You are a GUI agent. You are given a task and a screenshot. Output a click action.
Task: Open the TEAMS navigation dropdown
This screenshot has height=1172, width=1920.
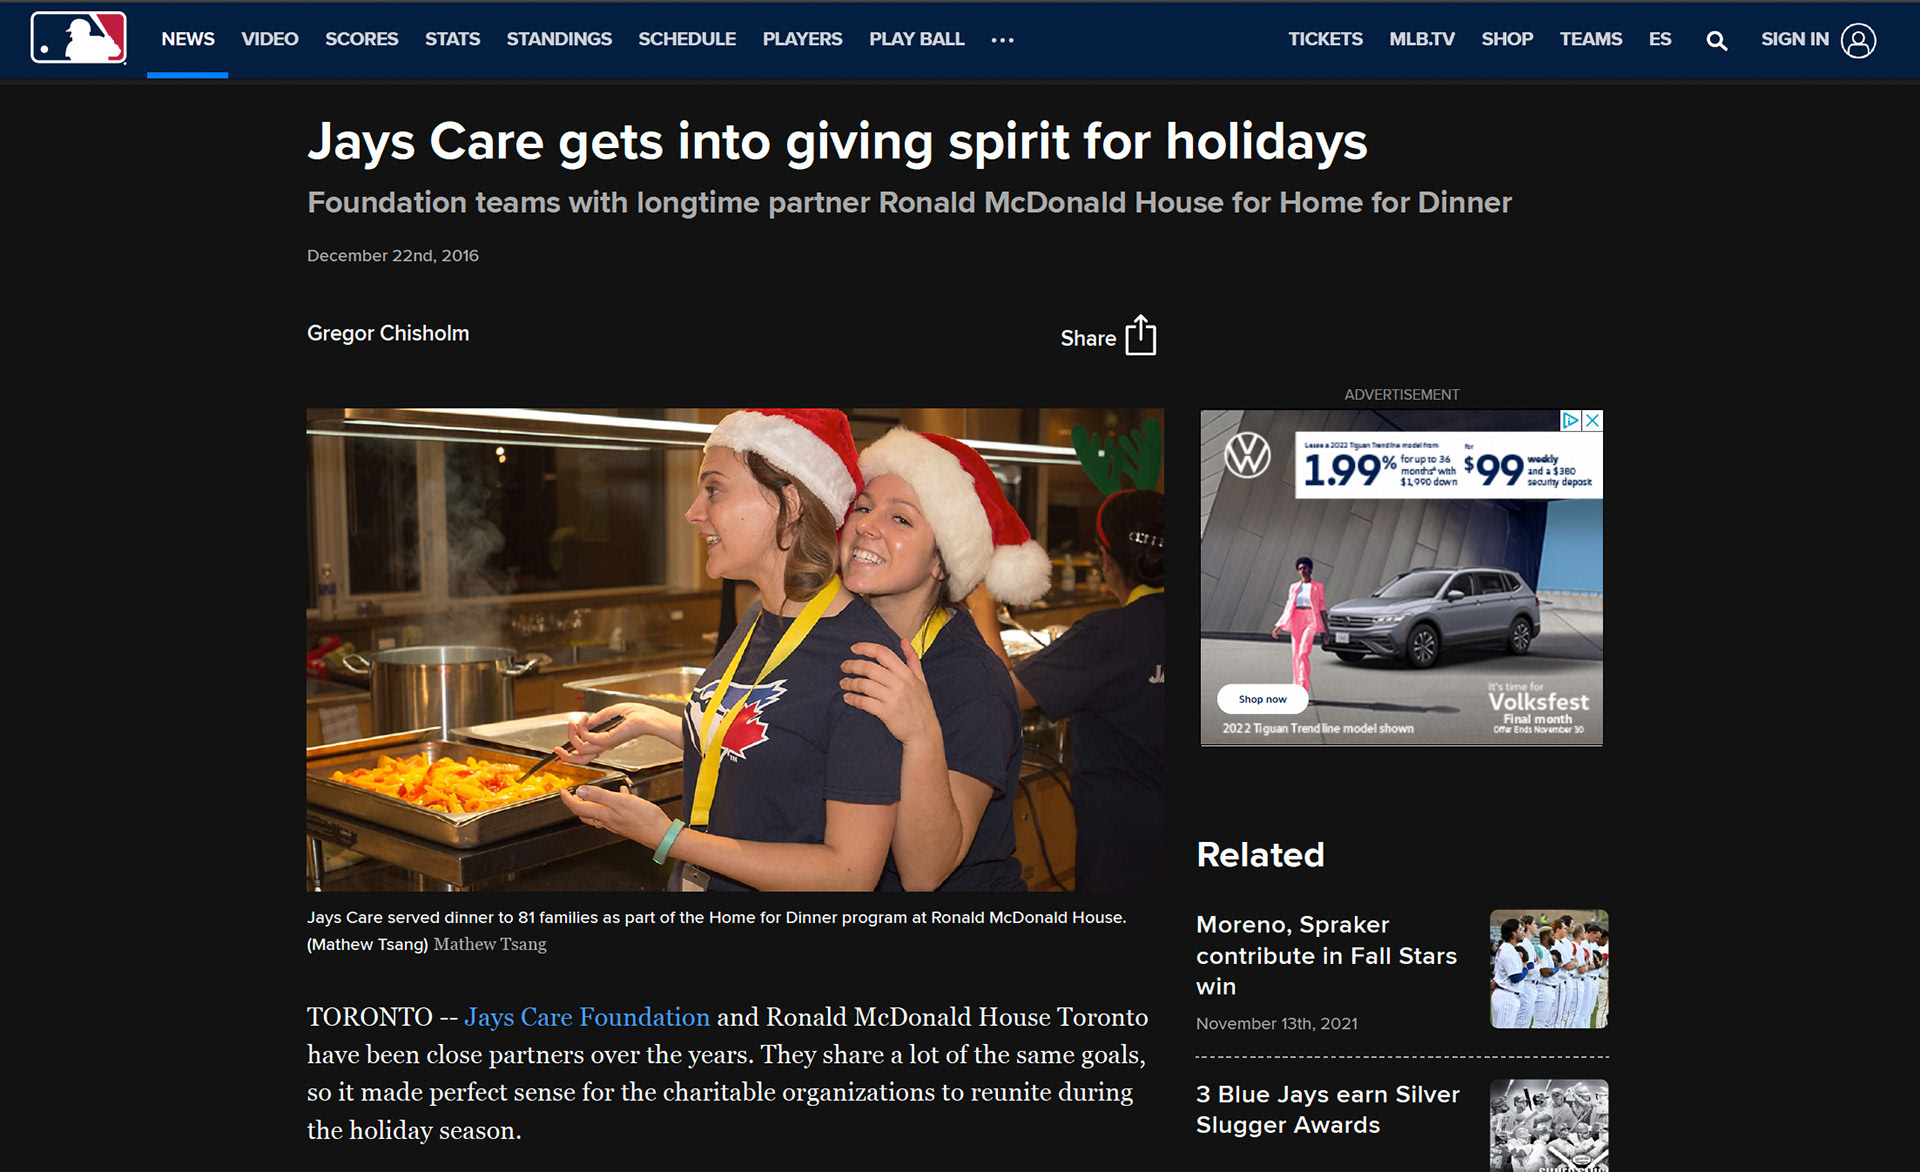click(1590, 39)
